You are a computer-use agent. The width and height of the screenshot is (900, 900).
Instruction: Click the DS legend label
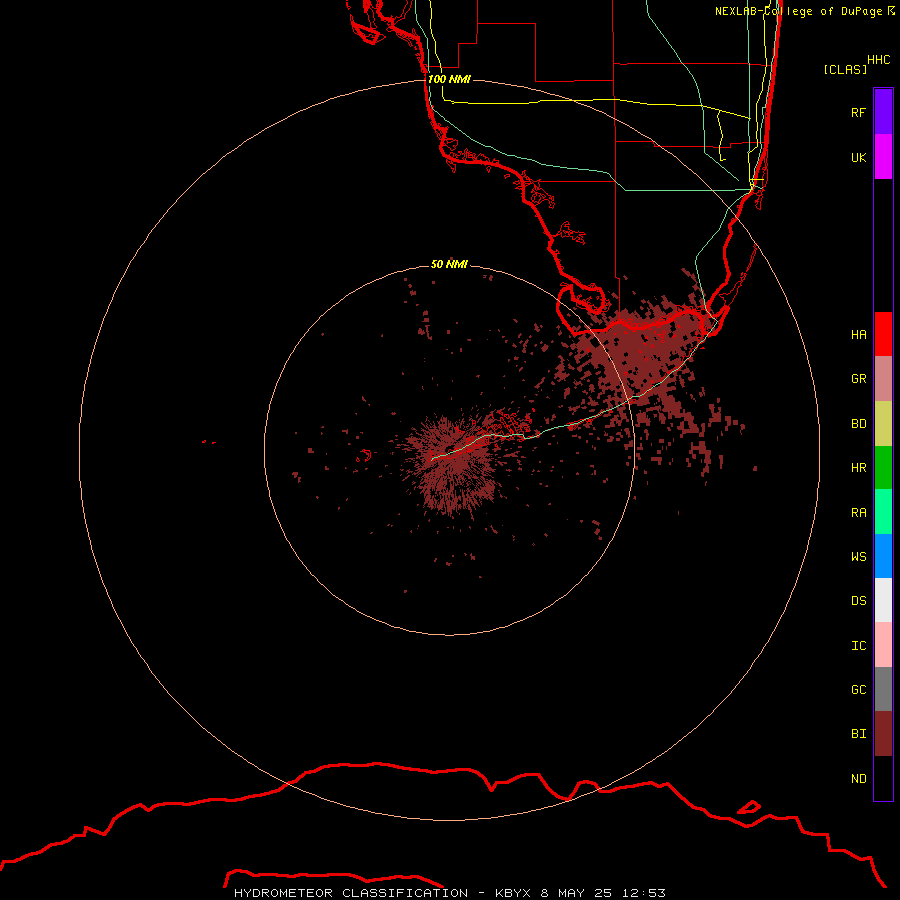point(859,601)
